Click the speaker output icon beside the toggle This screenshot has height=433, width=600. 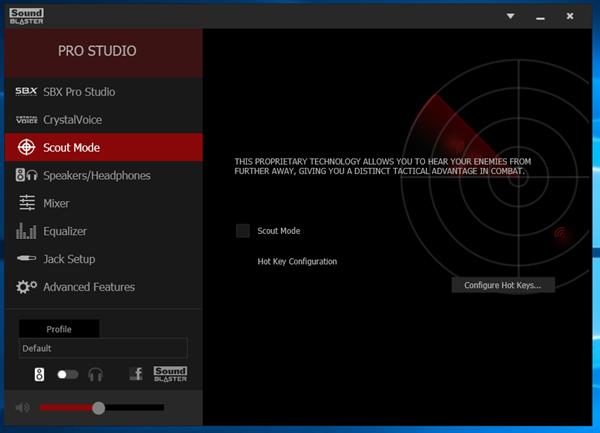click(39, 374)
